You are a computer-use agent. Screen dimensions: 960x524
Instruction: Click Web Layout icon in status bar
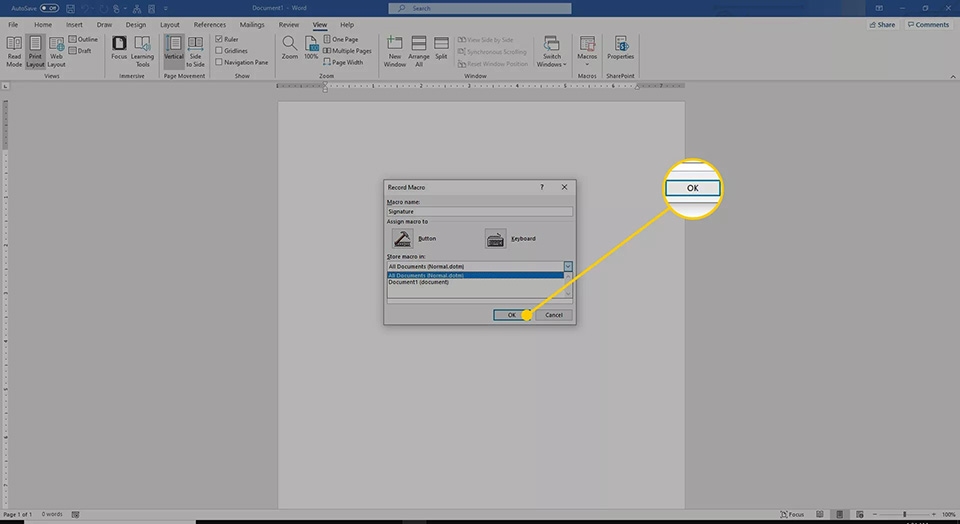(860, 514)
